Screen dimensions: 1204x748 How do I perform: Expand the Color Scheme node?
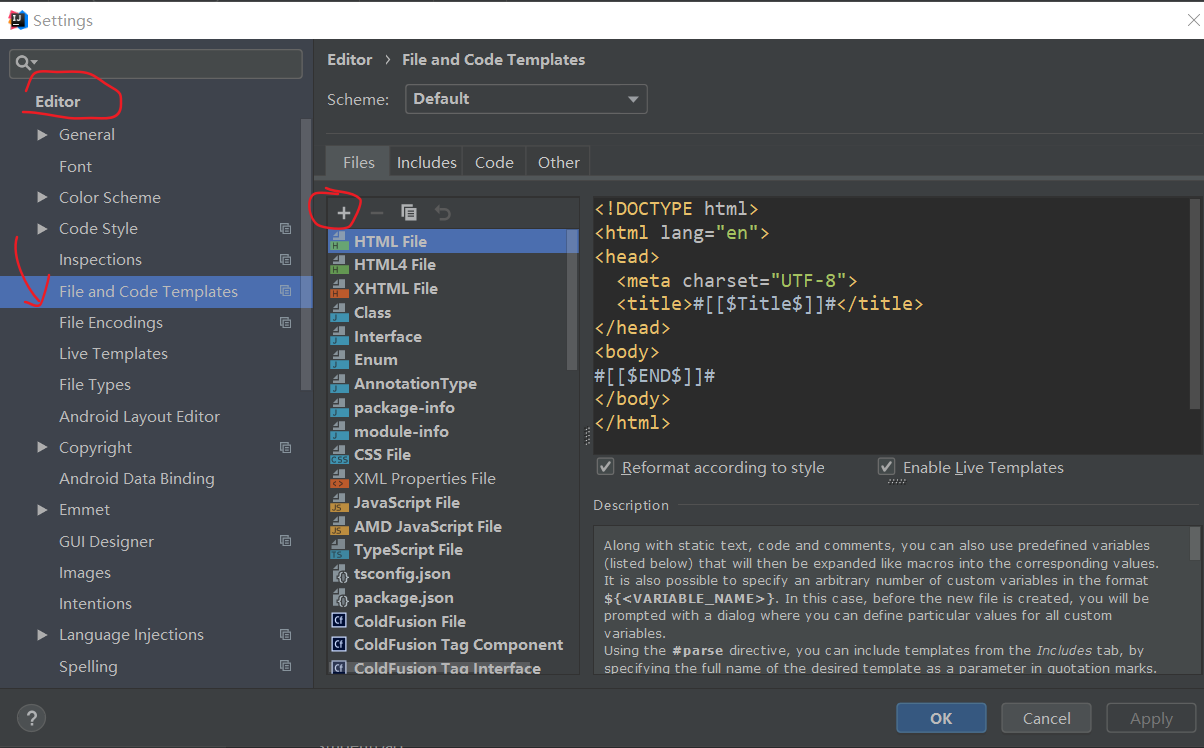pyautogui.click(x=42, y=198)
